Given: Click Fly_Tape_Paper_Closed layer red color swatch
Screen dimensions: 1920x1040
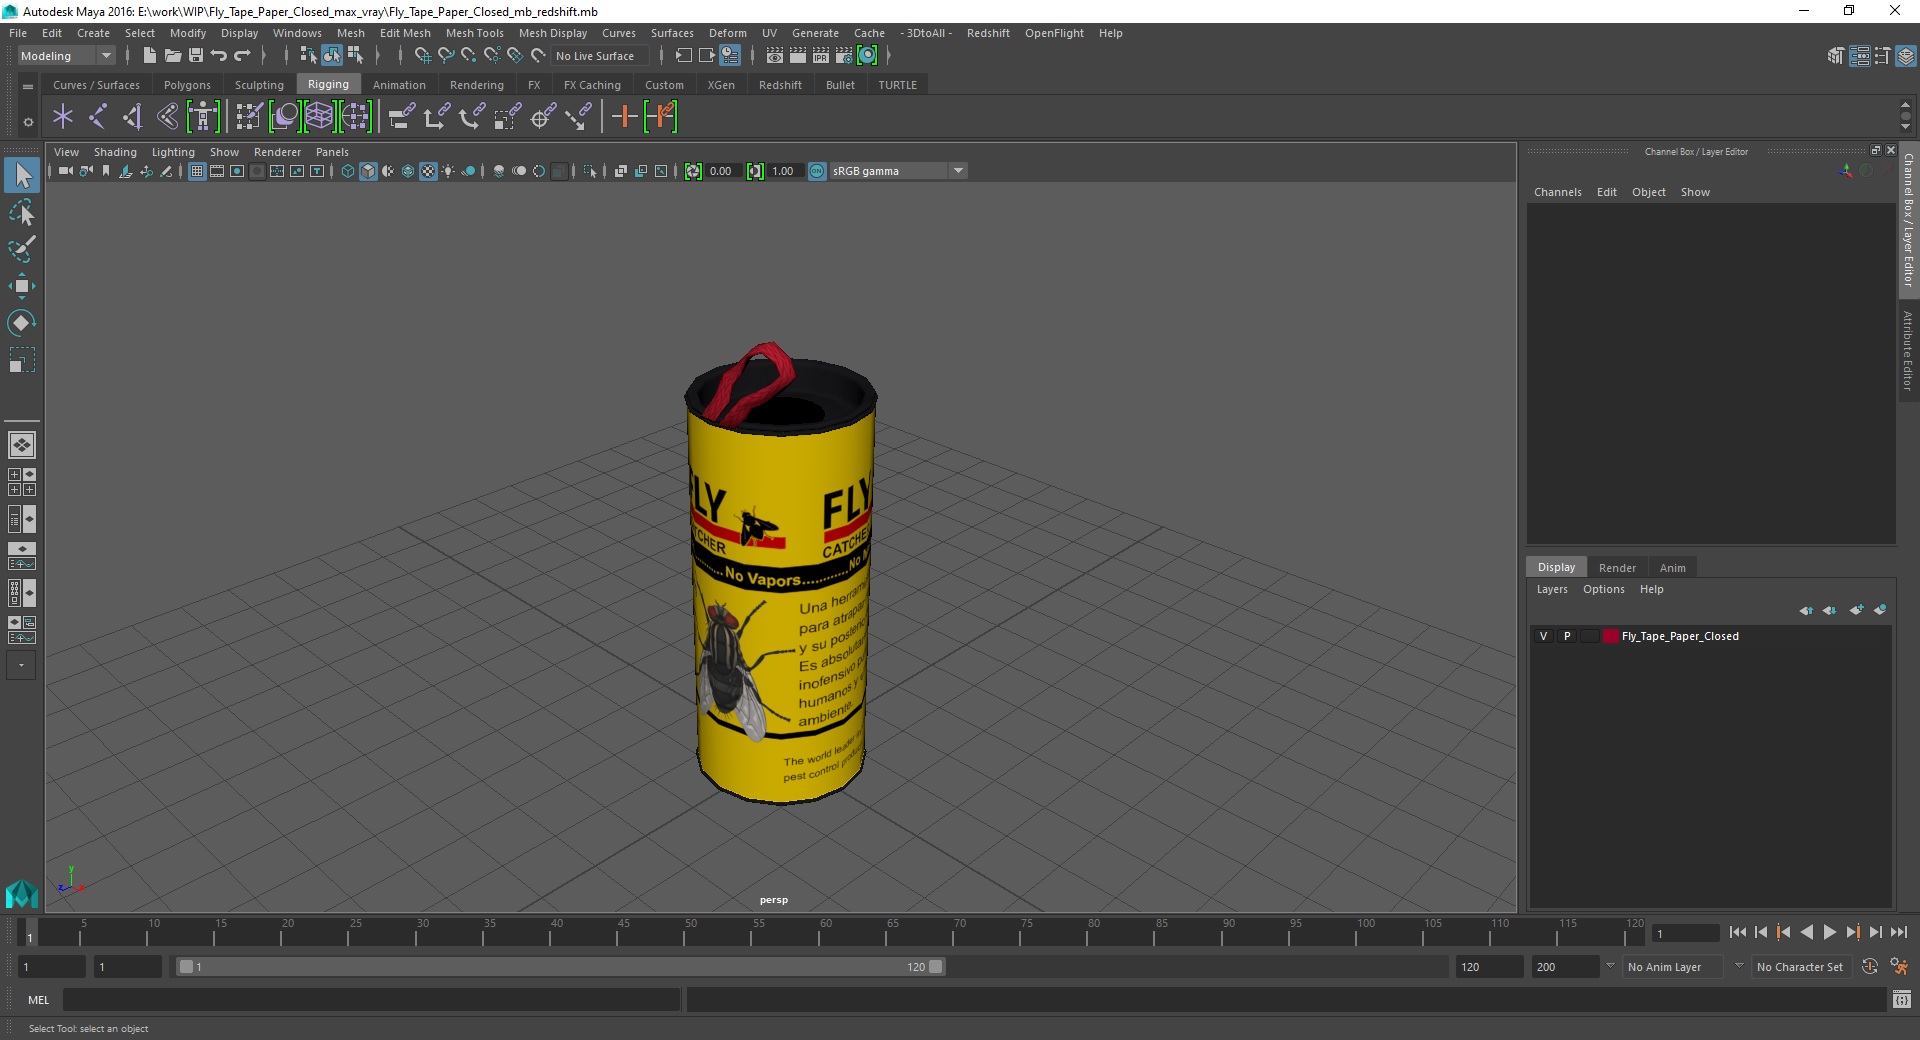Looking at the screenshot, I should [1610, 636].
